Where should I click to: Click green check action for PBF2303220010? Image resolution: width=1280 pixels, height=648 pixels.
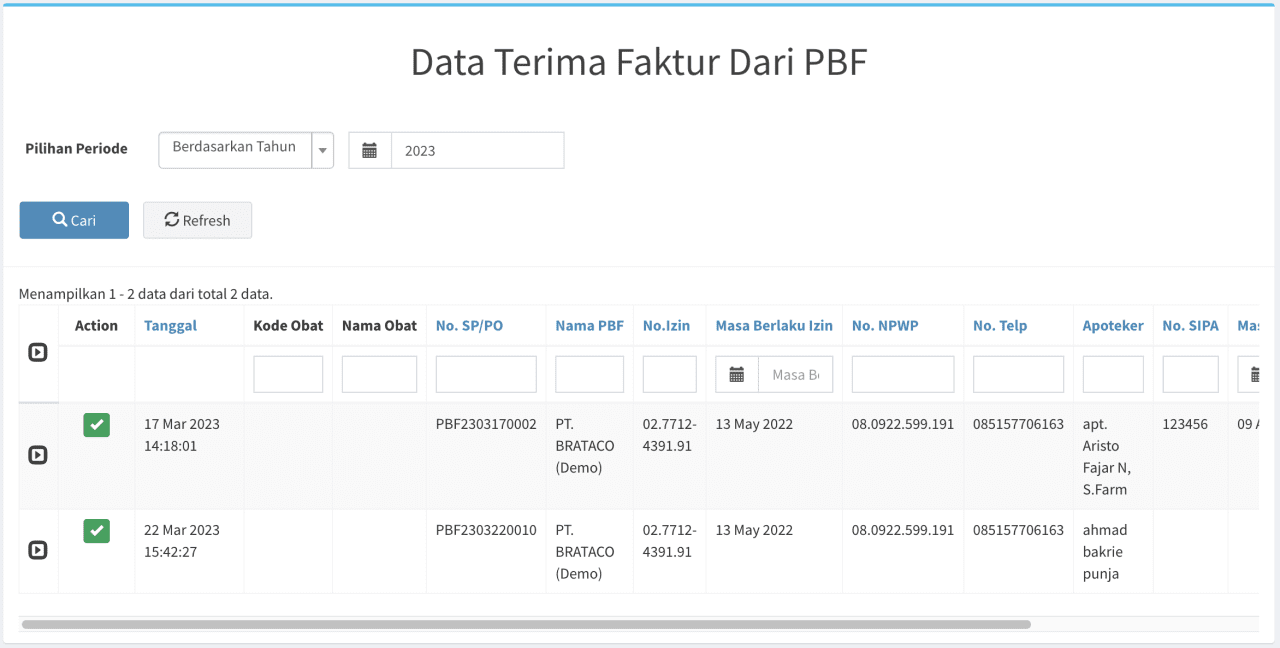96,531
